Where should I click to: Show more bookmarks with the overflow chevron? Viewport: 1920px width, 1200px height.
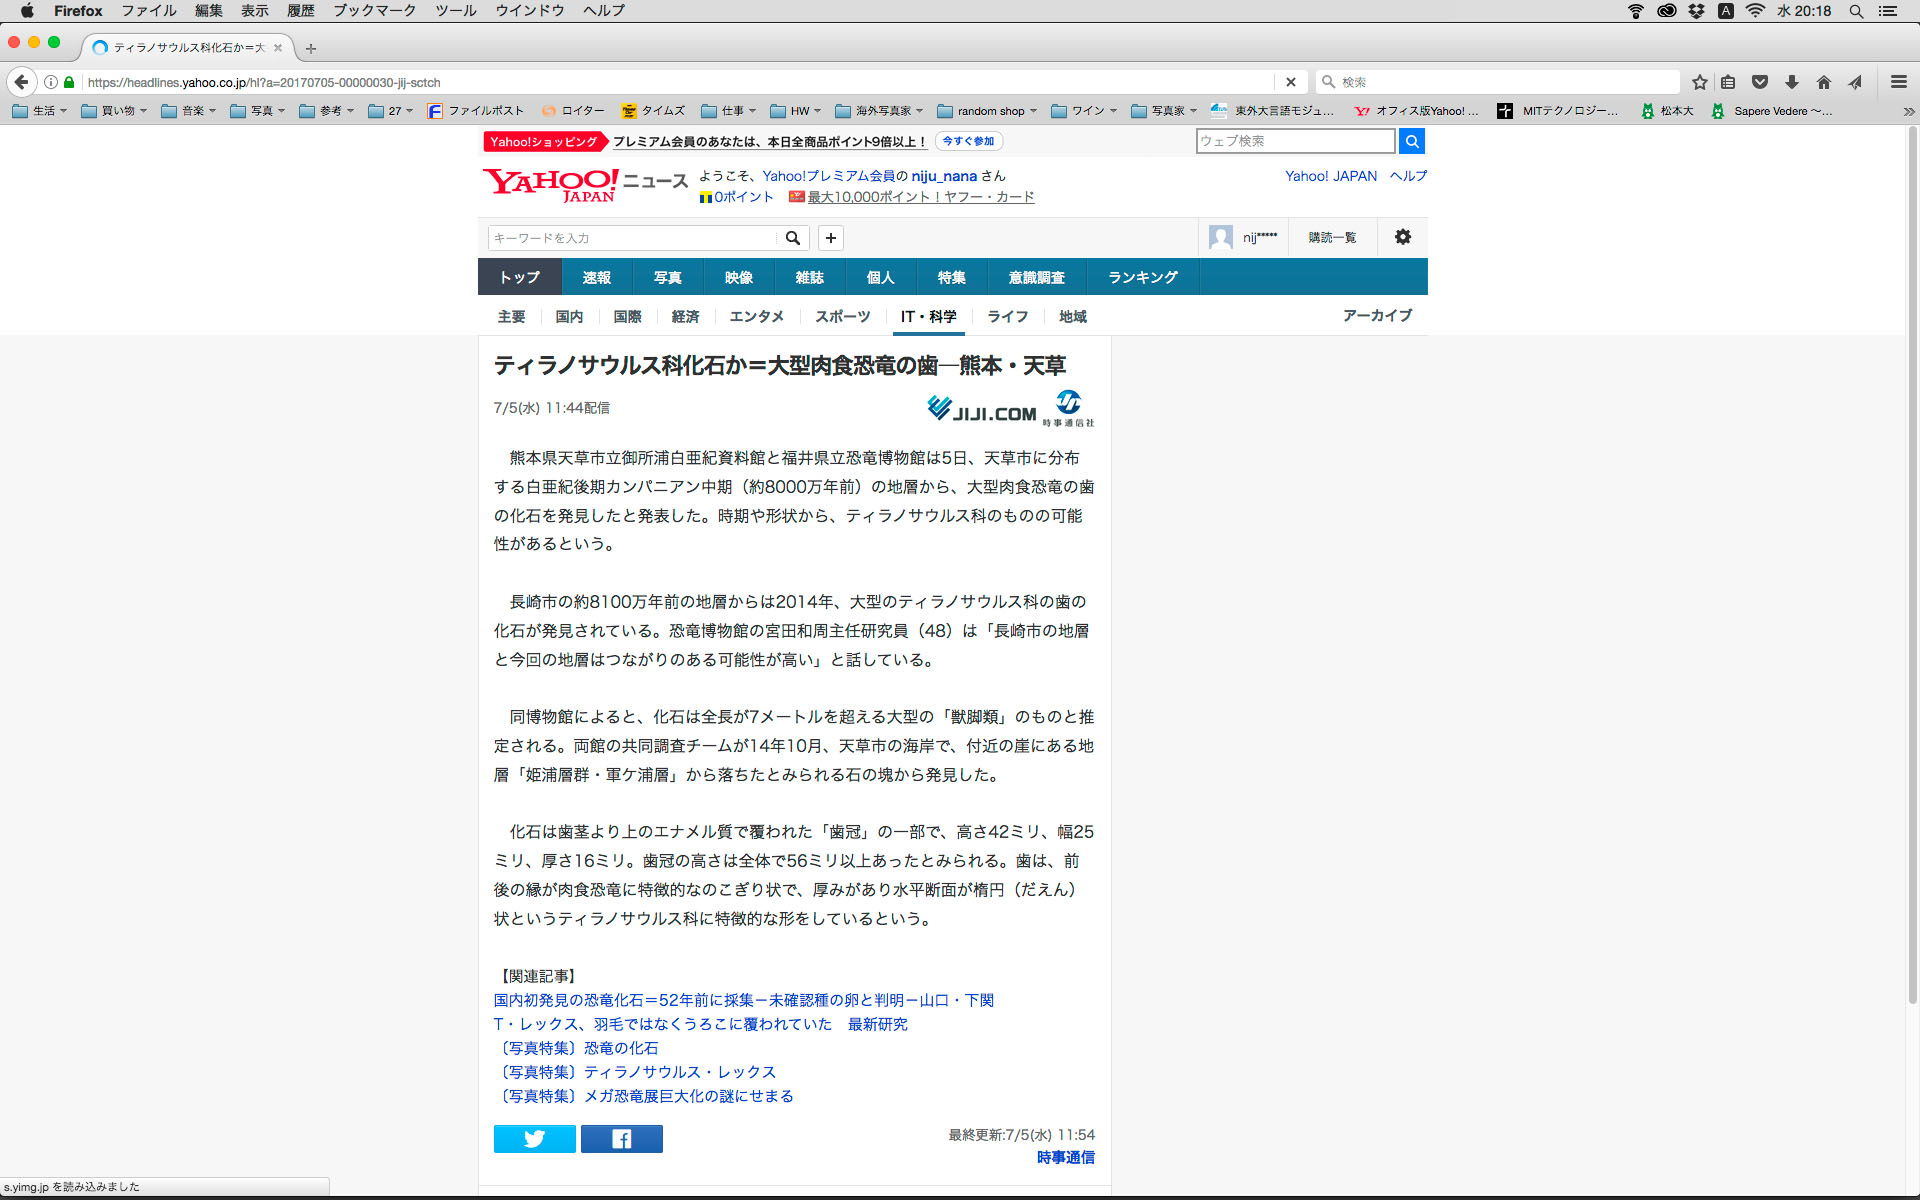click(1908, 111)
